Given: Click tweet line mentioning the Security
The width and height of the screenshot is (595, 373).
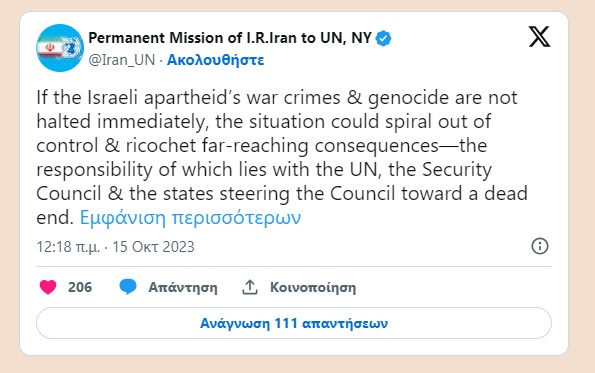Looking at the screenshot, I should pyautogui.click(x=264, y=170).
